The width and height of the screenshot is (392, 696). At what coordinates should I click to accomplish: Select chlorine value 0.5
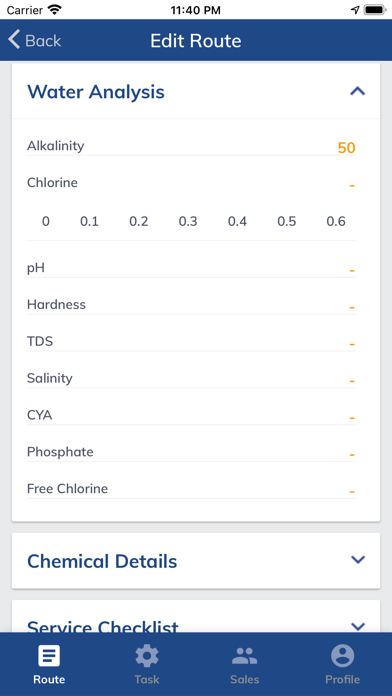click(x=286, y=221)
